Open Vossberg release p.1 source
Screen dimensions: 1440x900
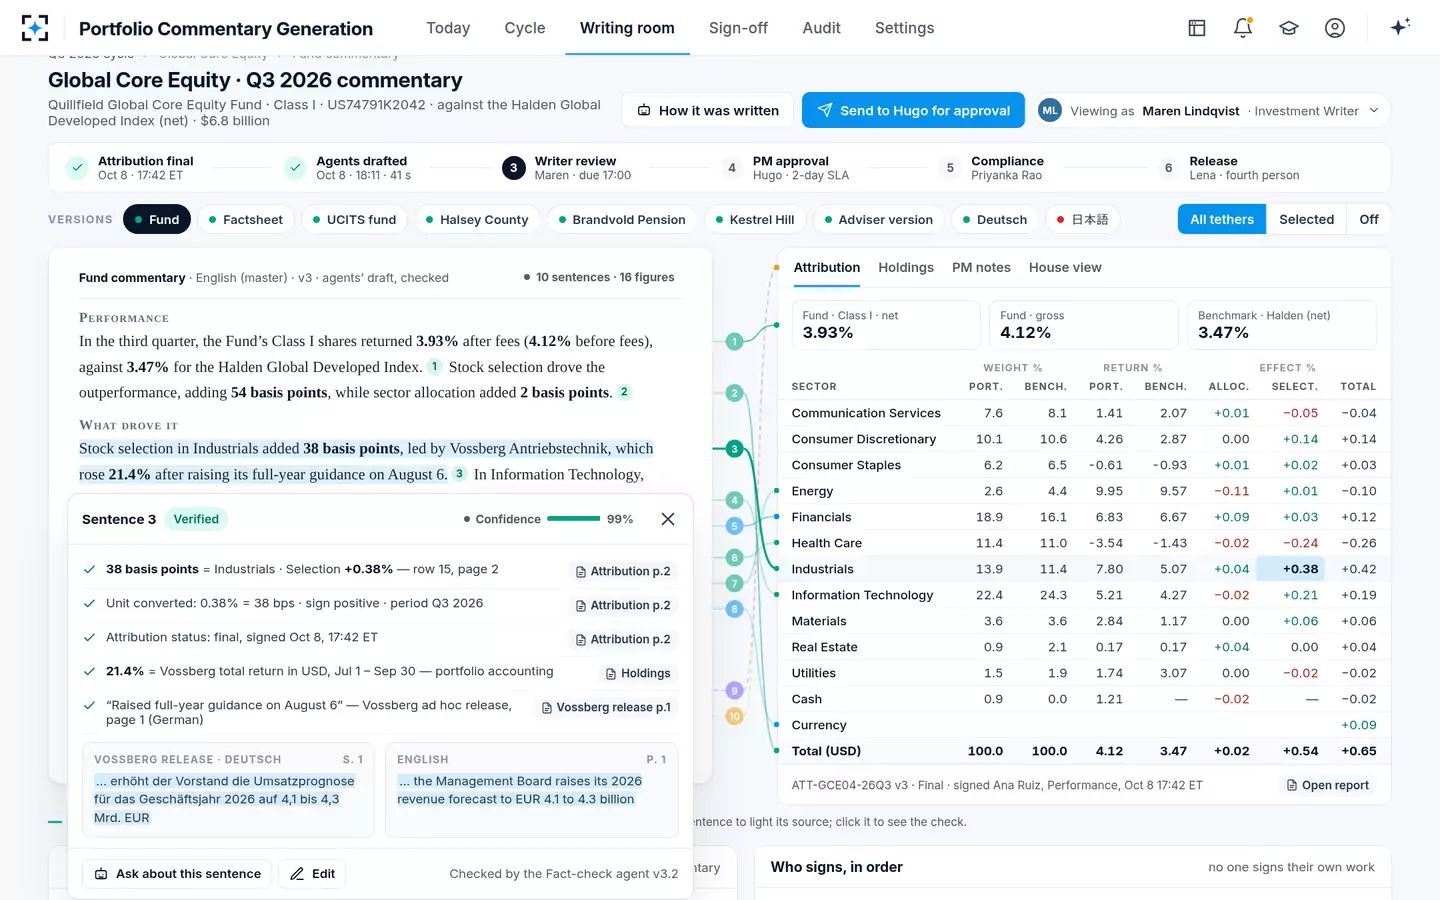(606, 708)
